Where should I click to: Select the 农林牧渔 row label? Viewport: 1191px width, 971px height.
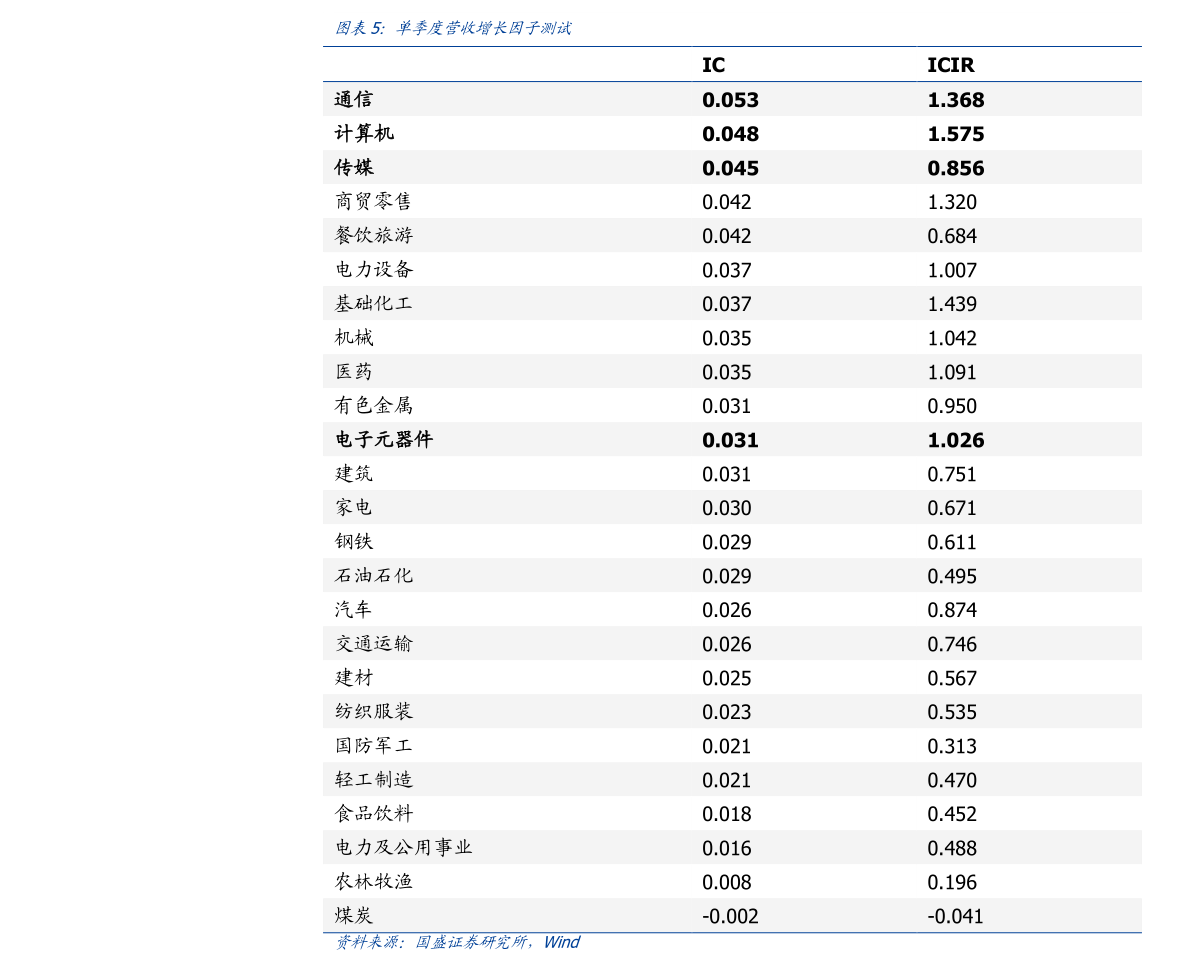tap(374, 881)
